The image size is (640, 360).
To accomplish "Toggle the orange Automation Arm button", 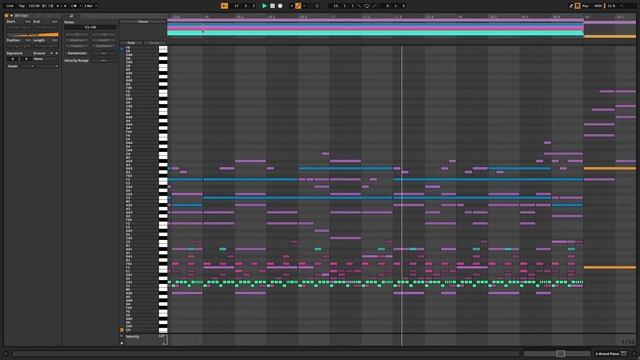I will pos(298,6).
